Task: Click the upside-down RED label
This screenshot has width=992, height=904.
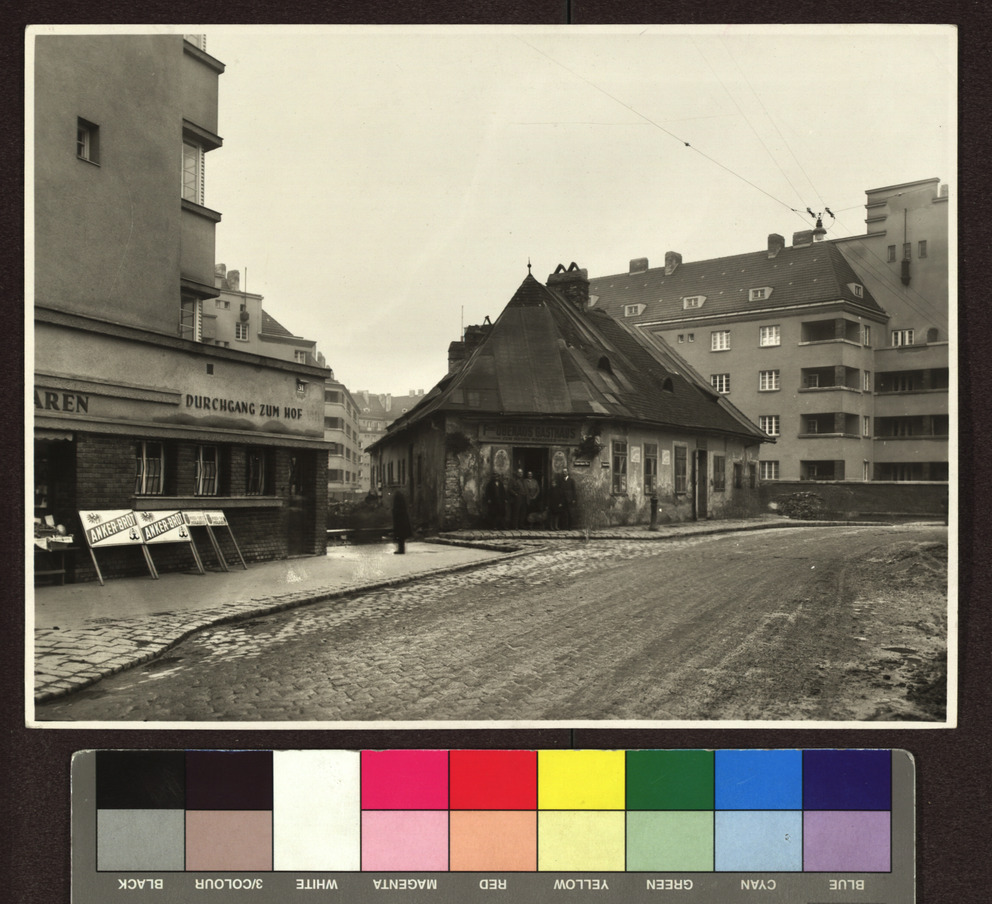Action: click(x=493, y=884)
